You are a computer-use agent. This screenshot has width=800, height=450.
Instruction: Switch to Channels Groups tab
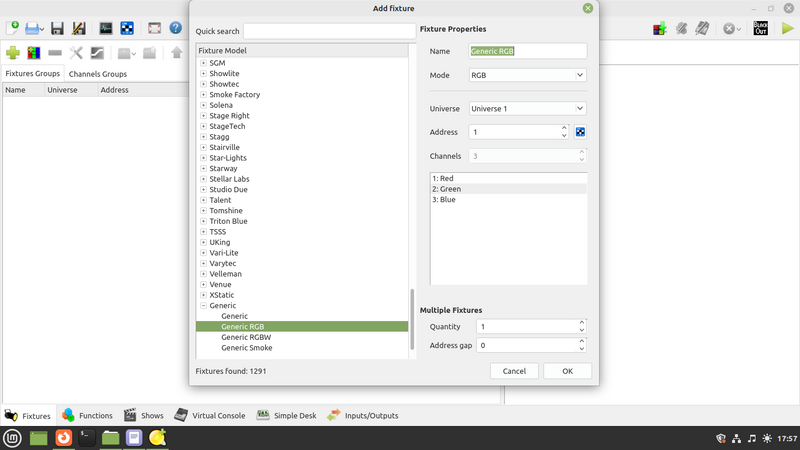pyautogui.click(x=98, y=74)
